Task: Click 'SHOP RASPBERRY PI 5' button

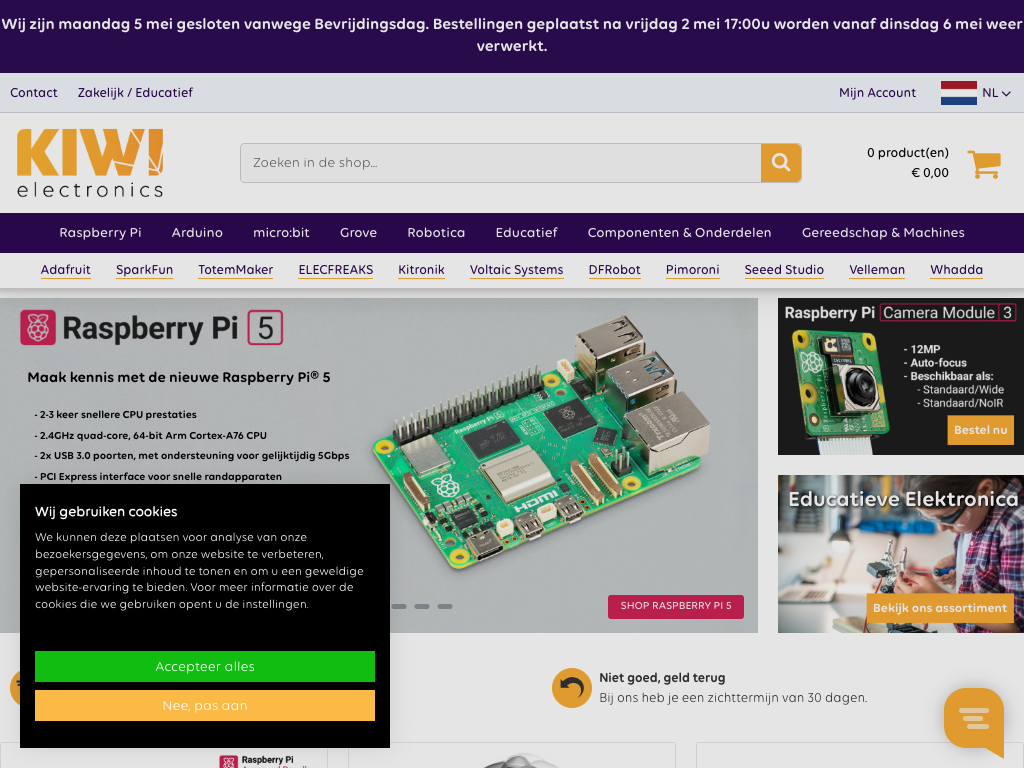Action: click(x=676, y=606)
